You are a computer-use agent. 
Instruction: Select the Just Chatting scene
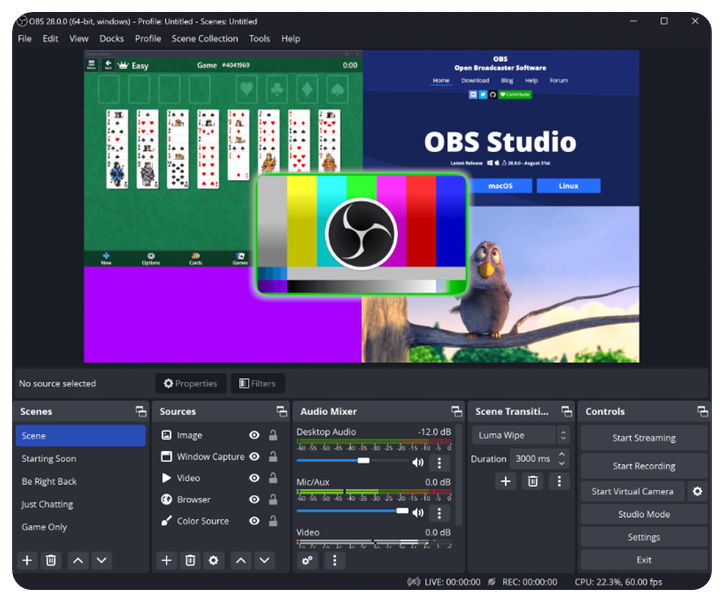[81, 504]
